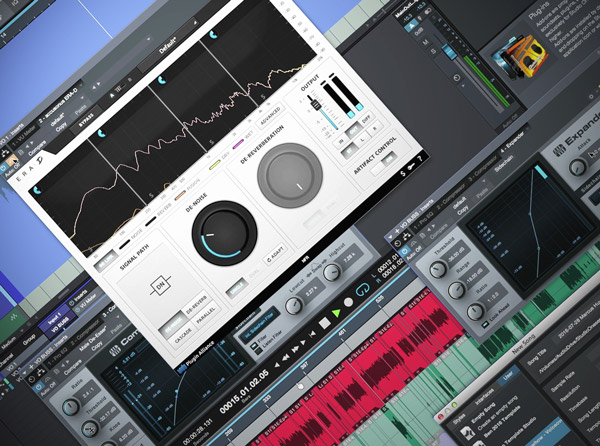
Task: Move the MainOut channel volume fader
Action: pyautogui.click(x=449, y=52)
